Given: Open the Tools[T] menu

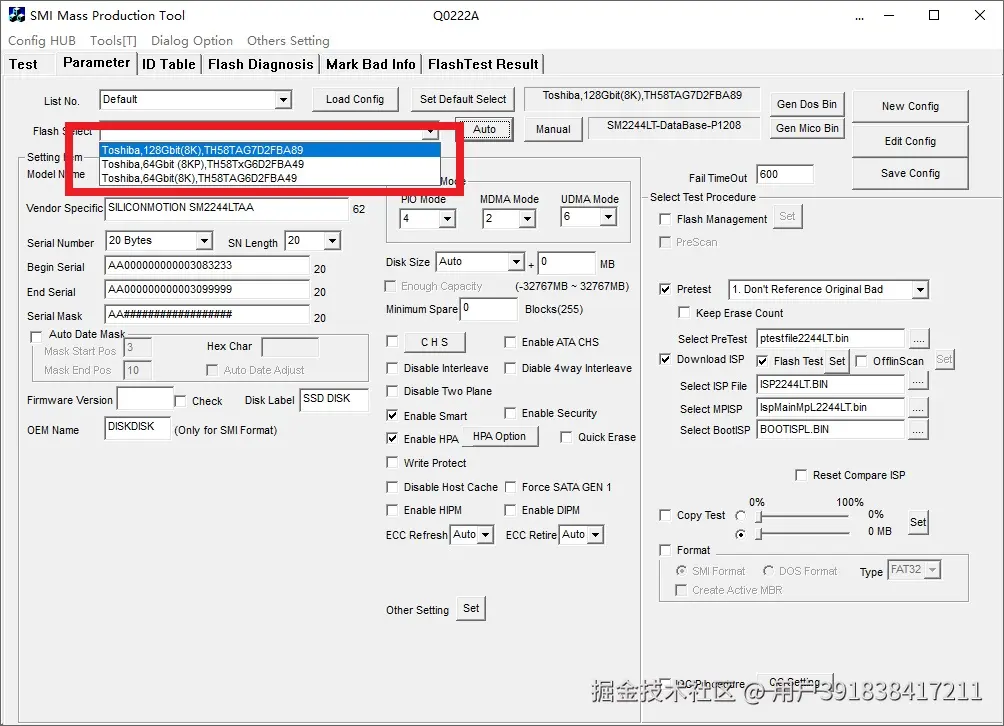Looking at the screenshot, I should pyautogui.click(x=113, y=40).
